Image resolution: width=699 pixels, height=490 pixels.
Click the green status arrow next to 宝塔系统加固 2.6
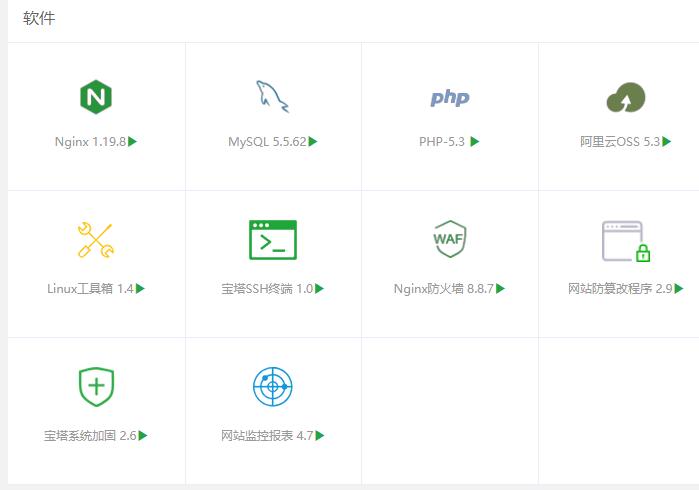(x=143, y=436)
